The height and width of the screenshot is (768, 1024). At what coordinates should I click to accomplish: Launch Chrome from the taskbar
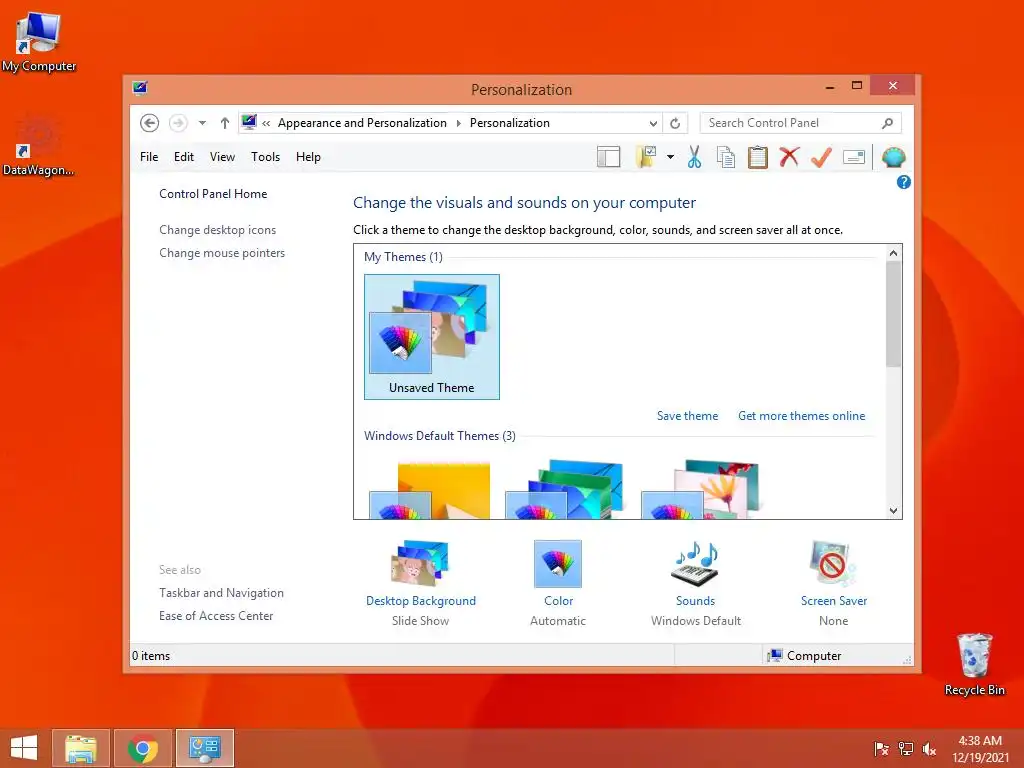pos(143,748)
